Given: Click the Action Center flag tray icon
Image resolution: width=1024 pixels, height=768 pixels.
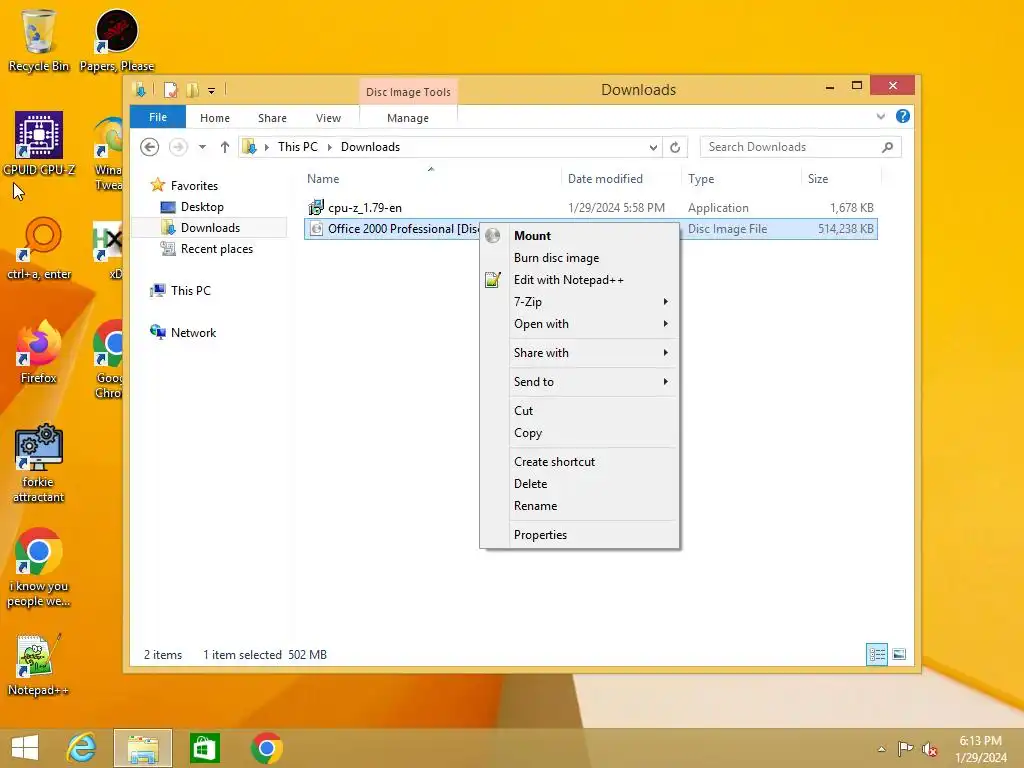Looking at the screenshot, I should point(905,749).
